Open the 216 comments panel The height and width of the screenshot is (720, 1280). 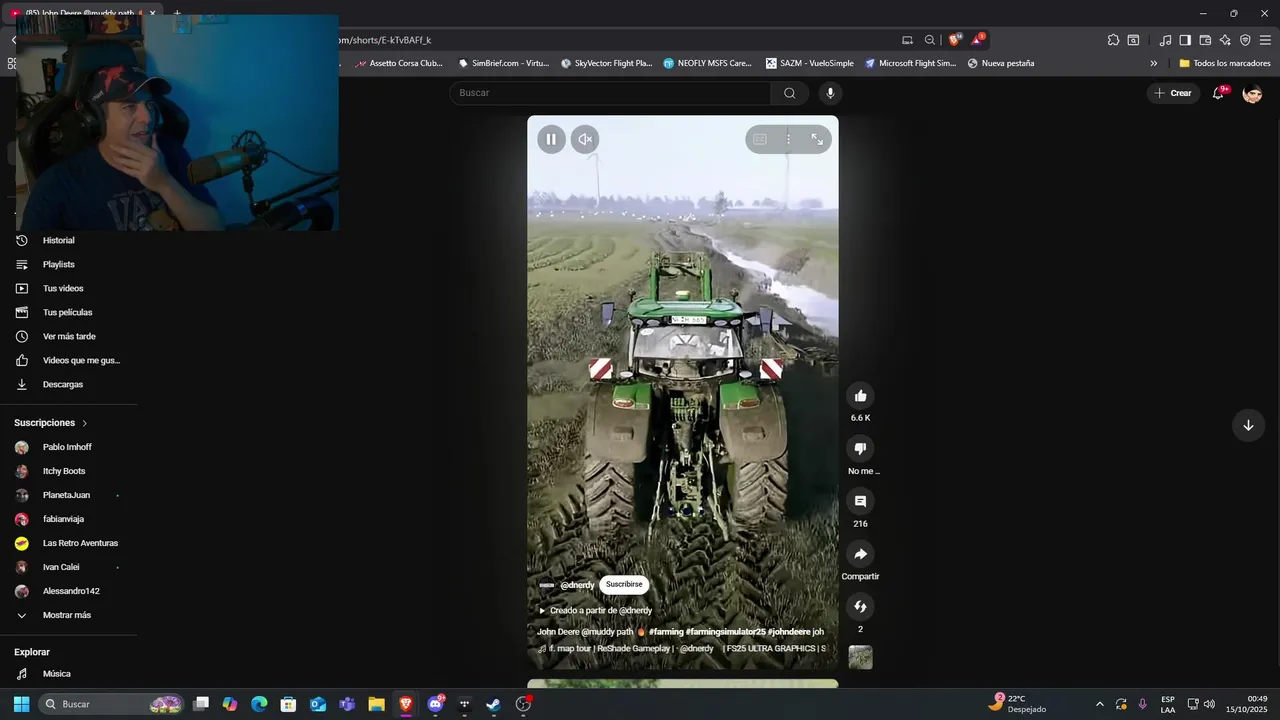coord(860,502)
